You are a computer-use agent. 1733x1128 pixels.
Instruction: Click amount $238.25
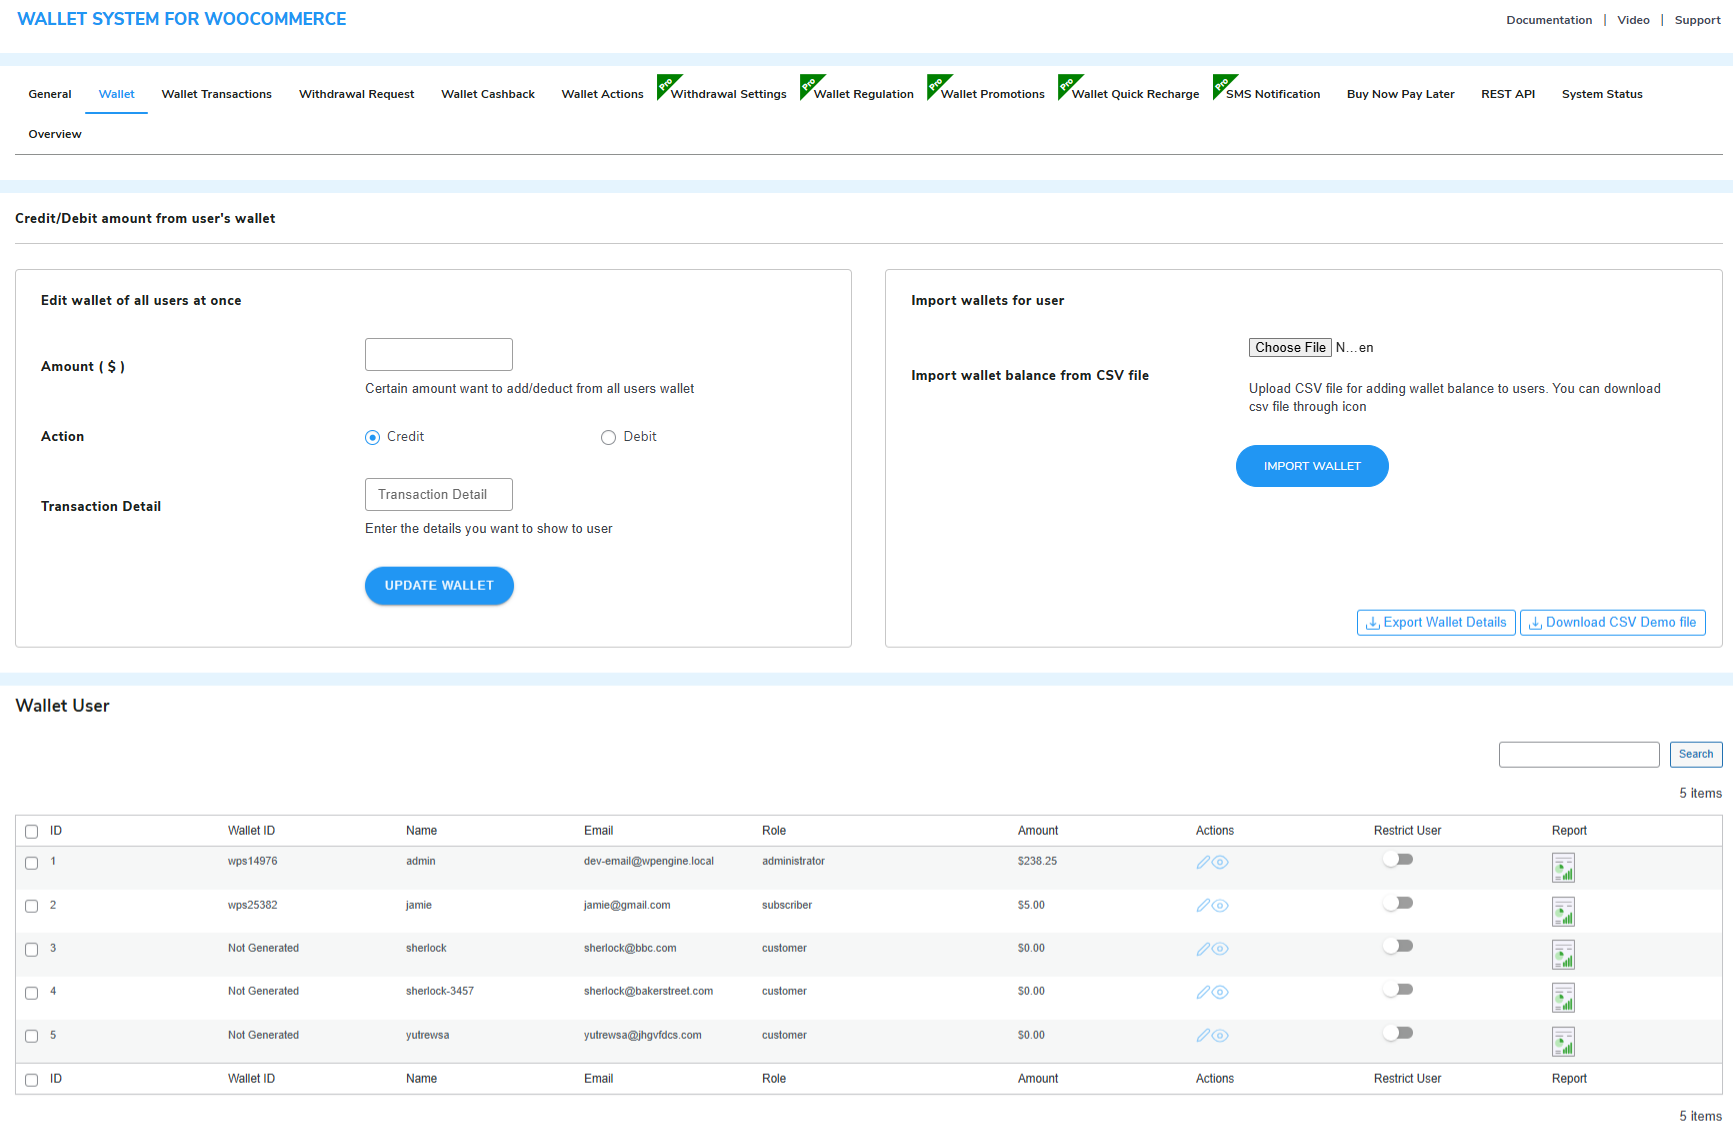tap(1037, 861)
